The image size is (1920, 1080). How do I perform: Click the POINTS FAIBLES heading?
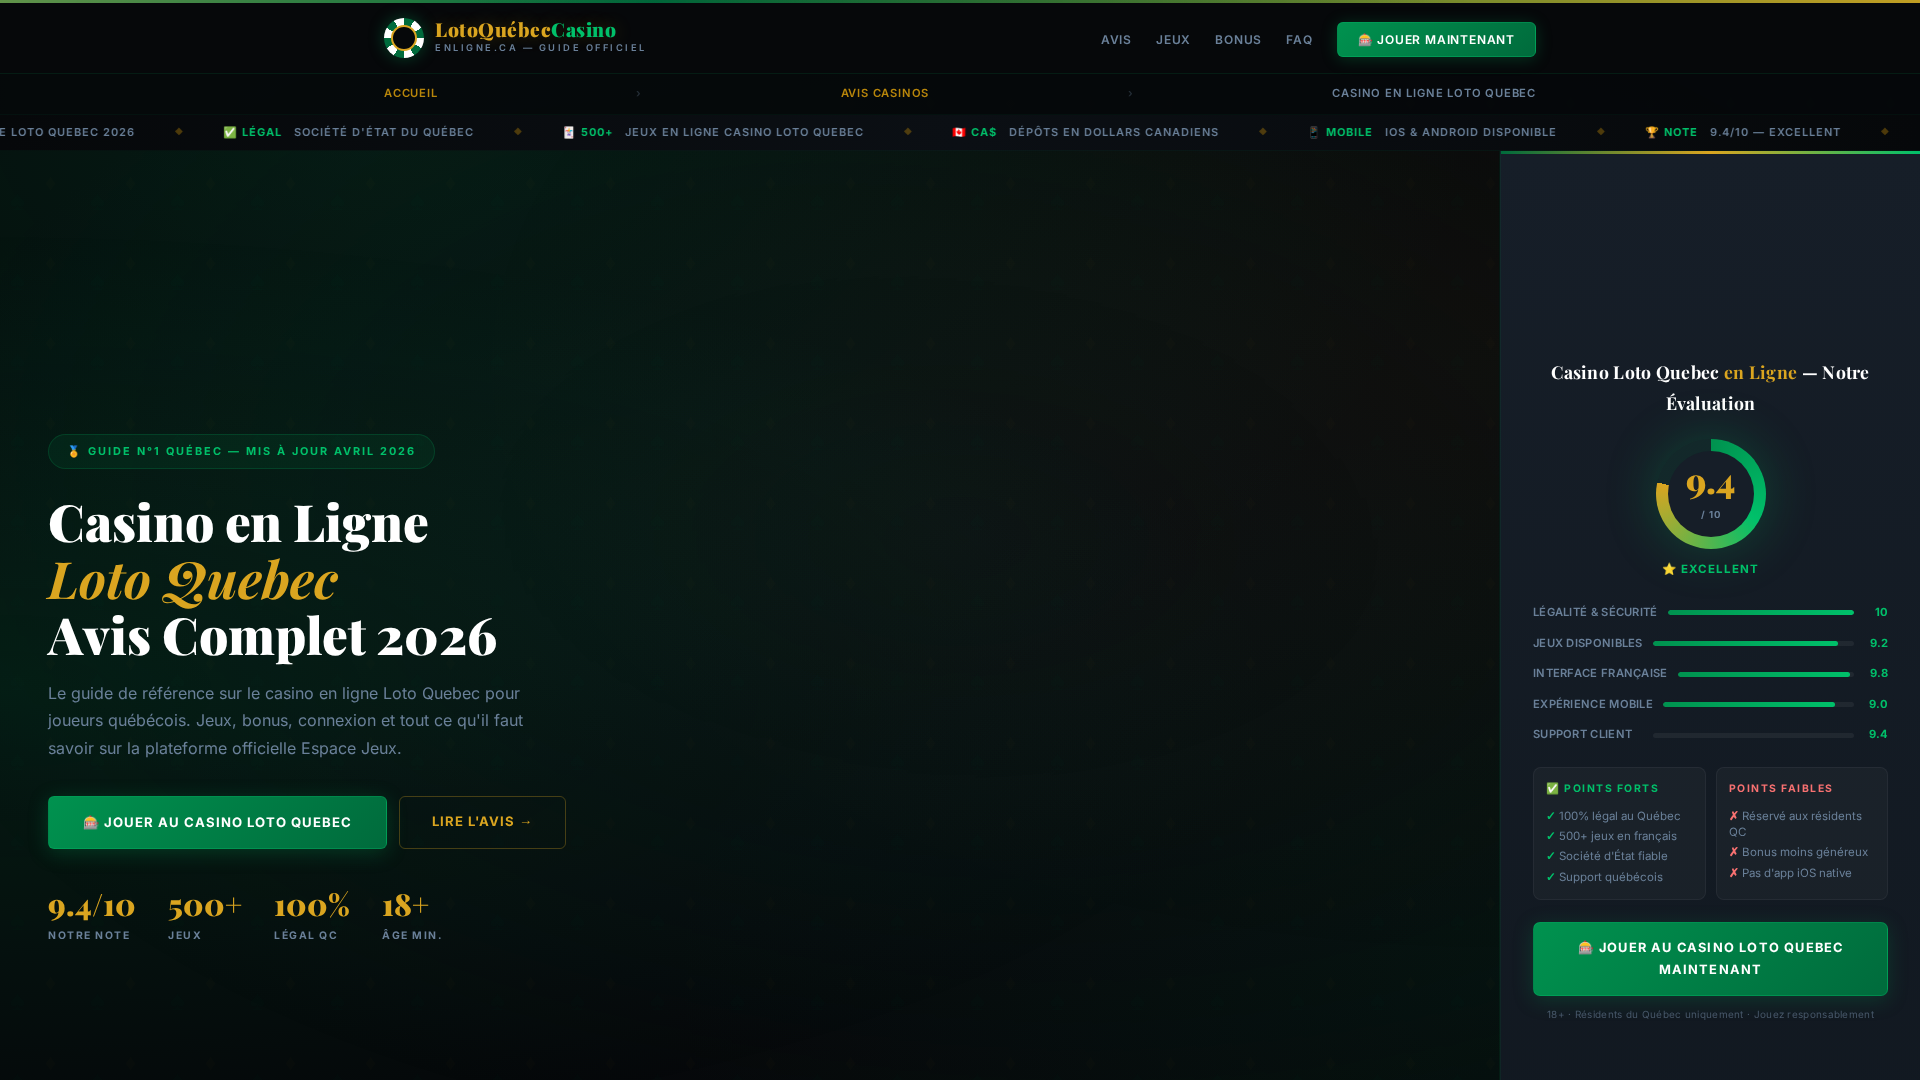pos(1781,789)
